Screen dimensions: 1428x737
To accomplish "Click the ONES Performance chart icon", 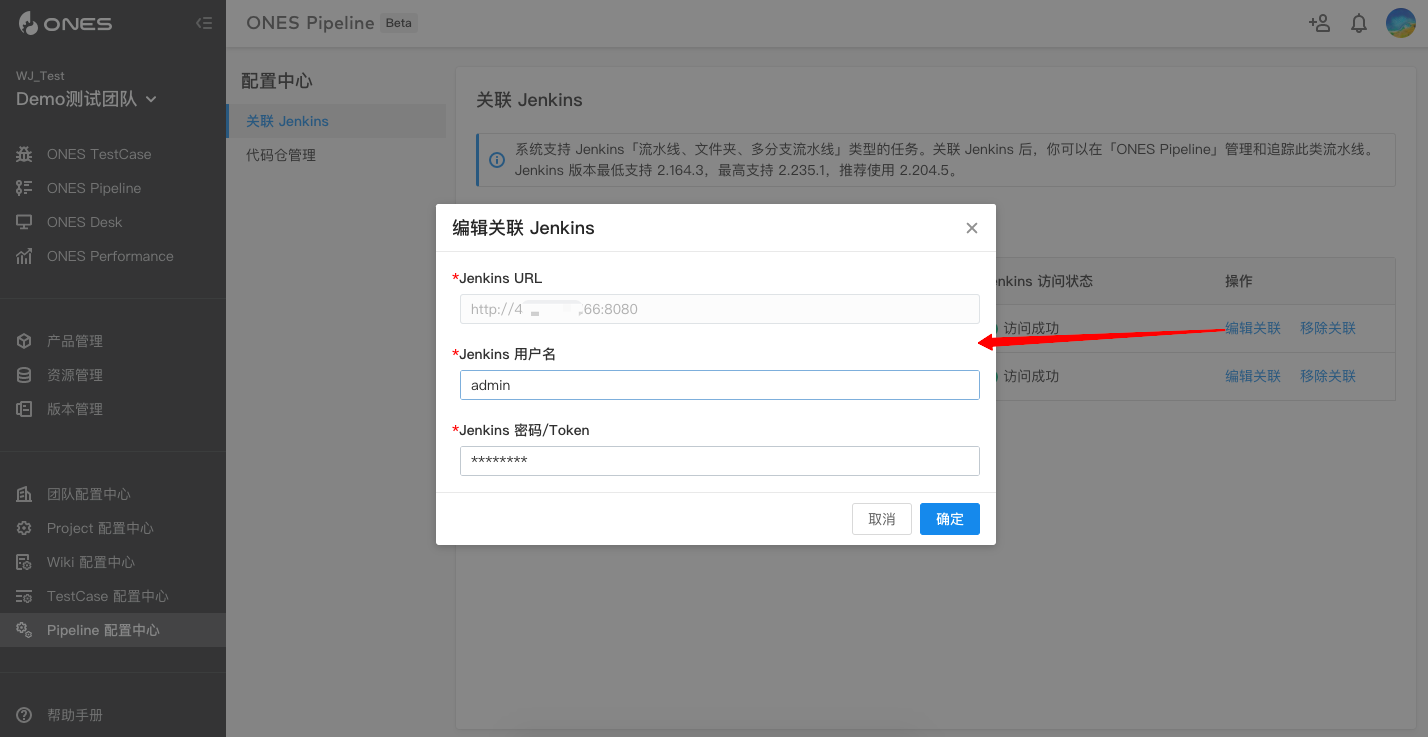I will (24, 256).
